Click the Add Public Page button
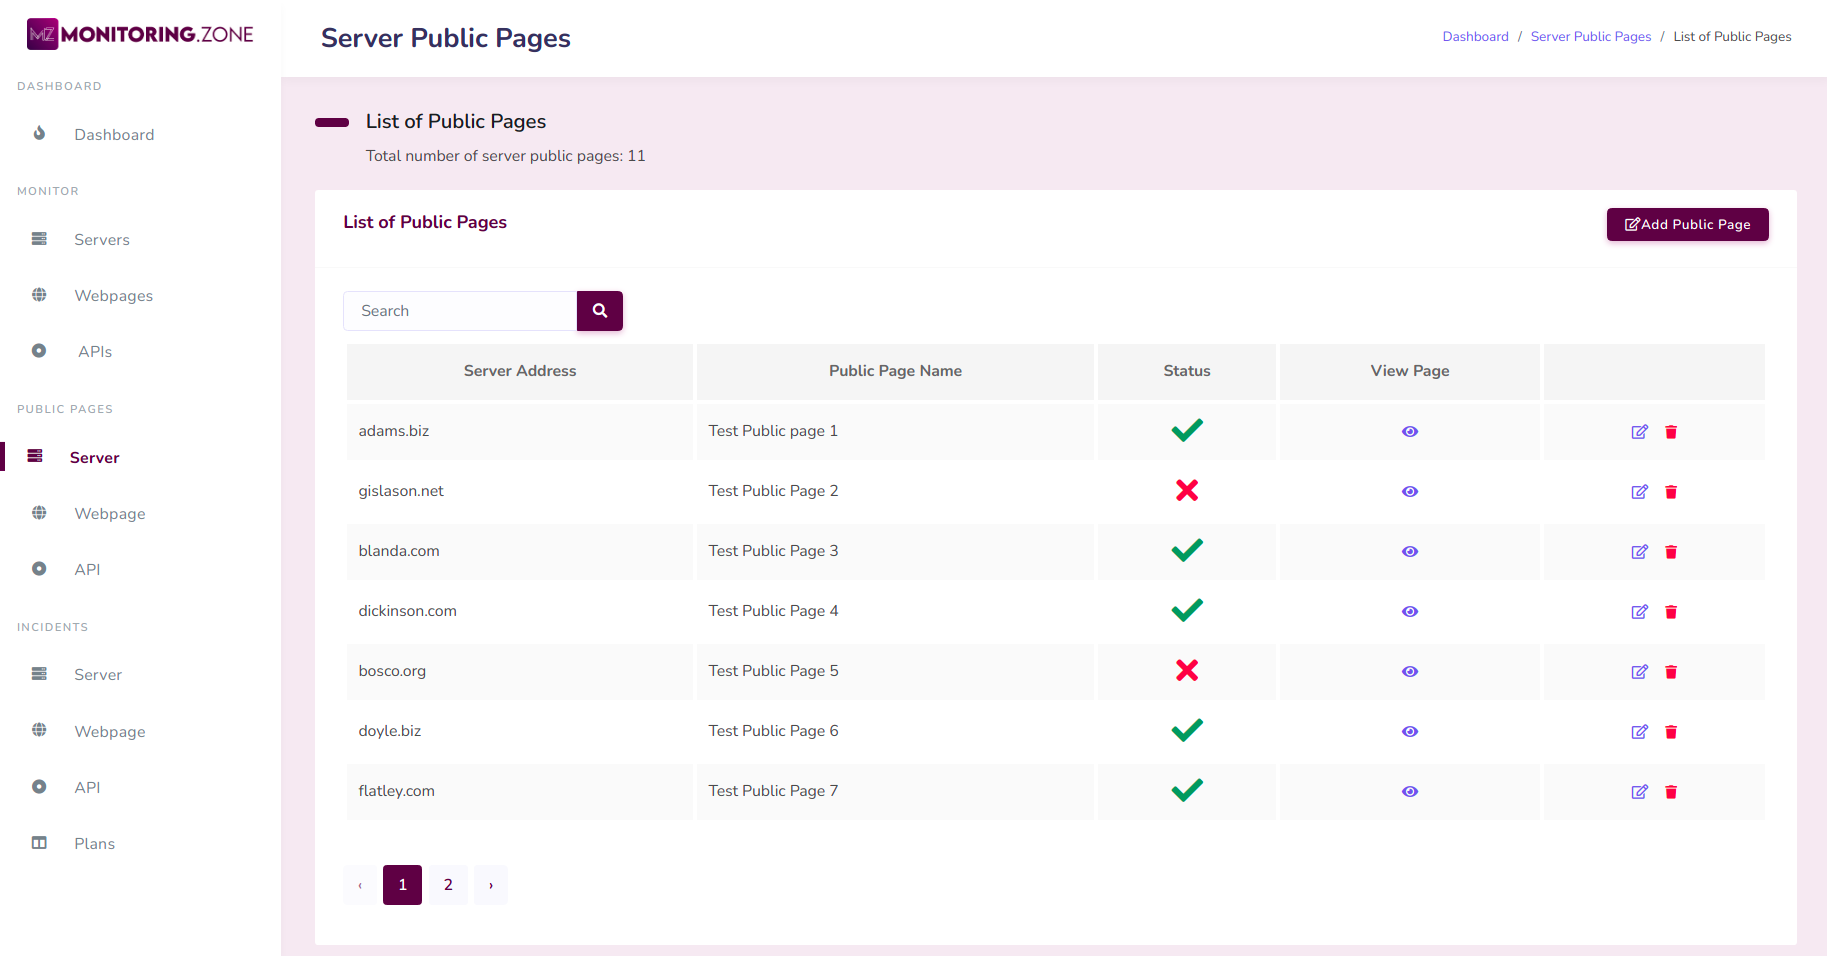Image resolution: width=1827 pixels, height=956 pixels. [x=1687, y=225]
